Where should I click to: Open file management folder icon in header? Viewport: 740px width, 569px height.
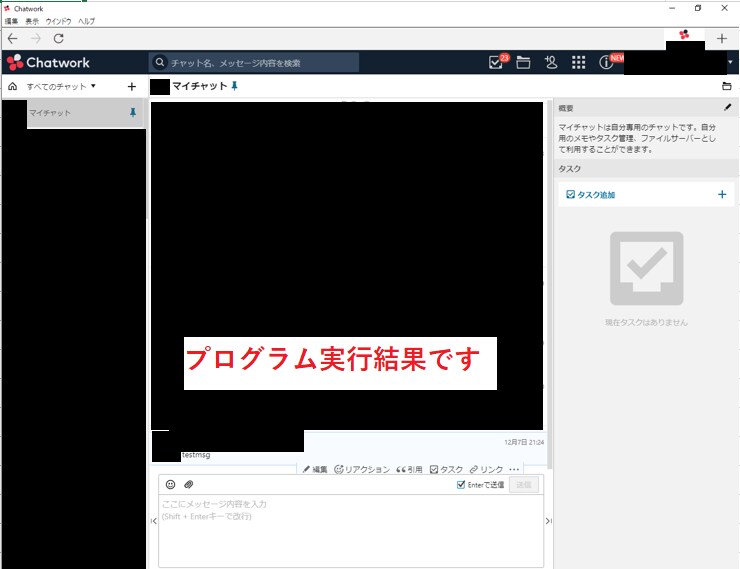[523, 62]
